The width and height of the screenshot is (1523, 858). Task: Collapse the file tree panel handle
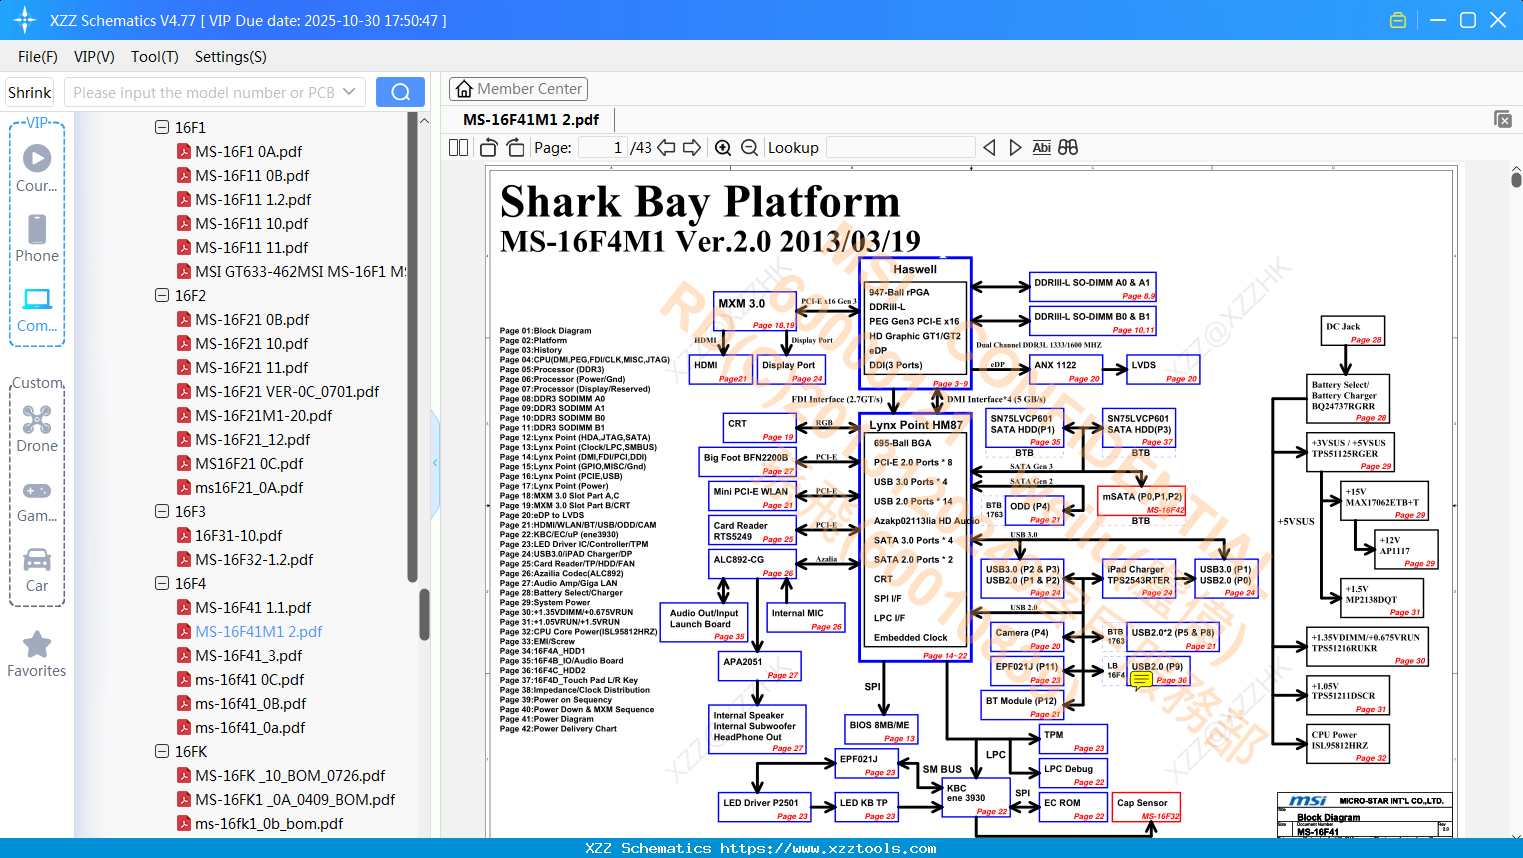click(435, 462)
